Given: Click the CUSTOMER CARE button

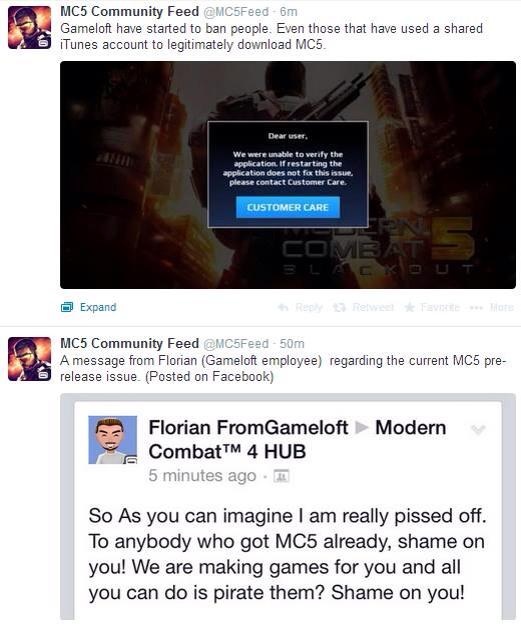Looking at the screenshot, I should tap(288, 207).
